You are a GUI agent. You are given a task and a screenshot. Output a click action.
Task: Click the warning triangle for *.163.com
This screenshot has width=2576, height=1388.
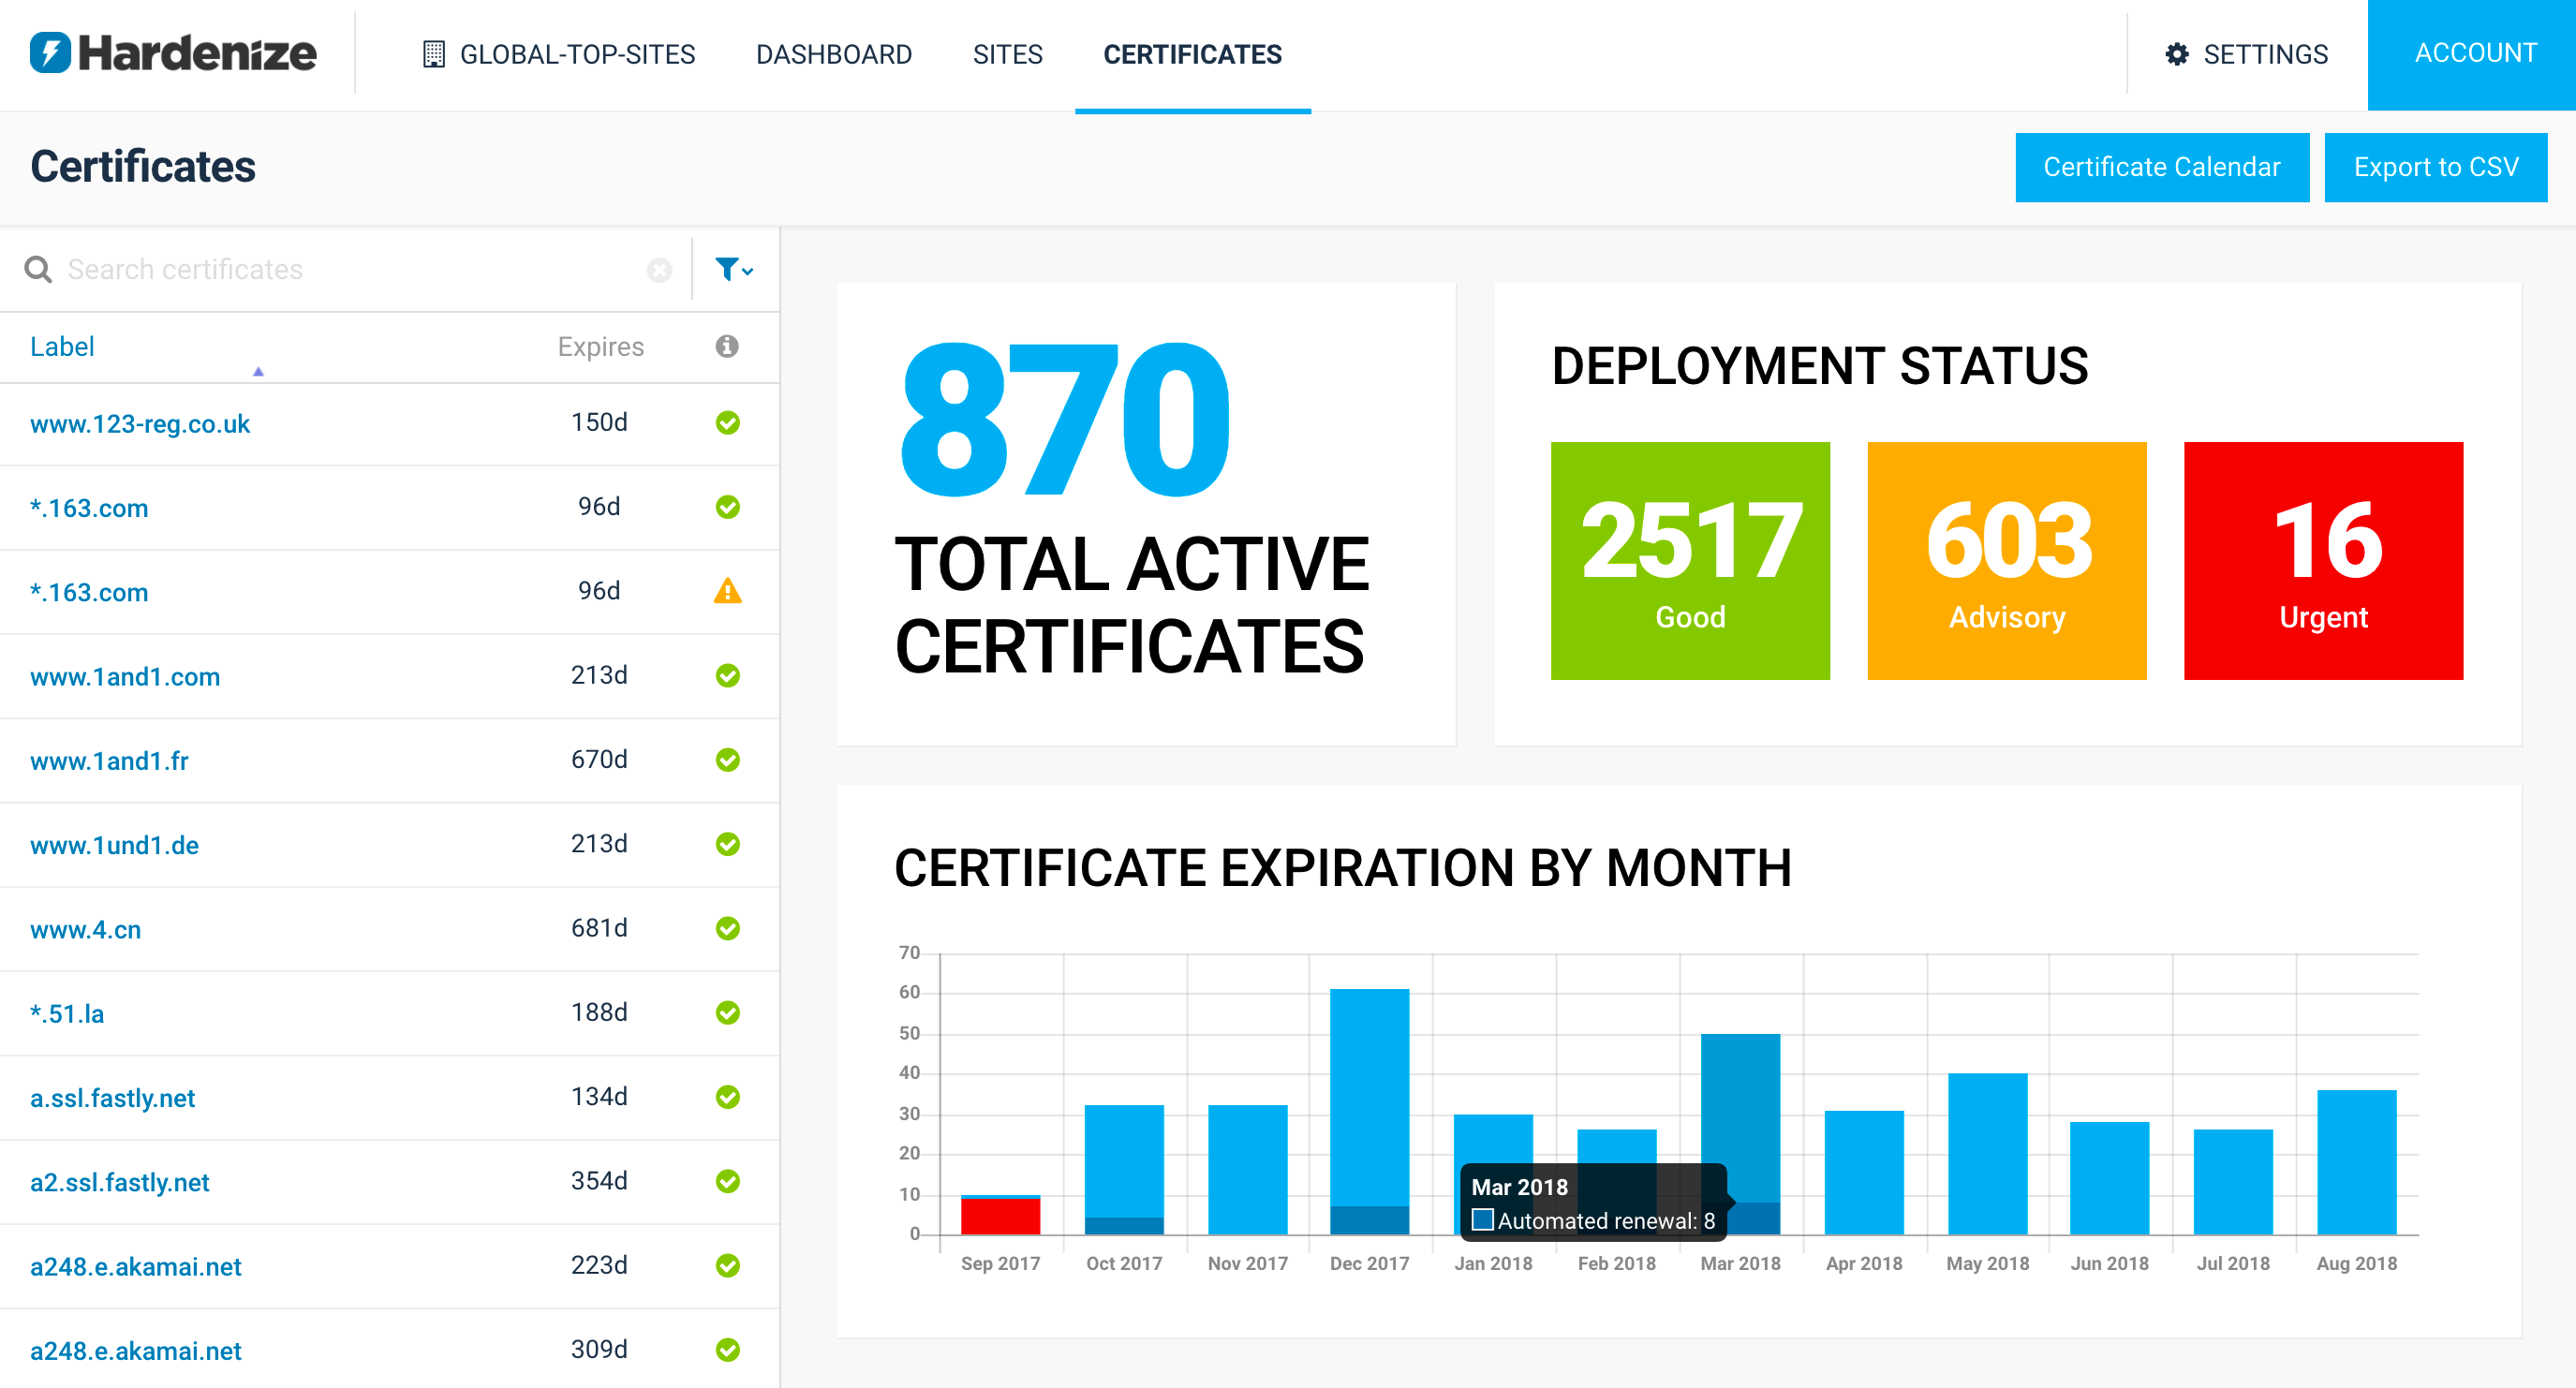pos(728,591)
